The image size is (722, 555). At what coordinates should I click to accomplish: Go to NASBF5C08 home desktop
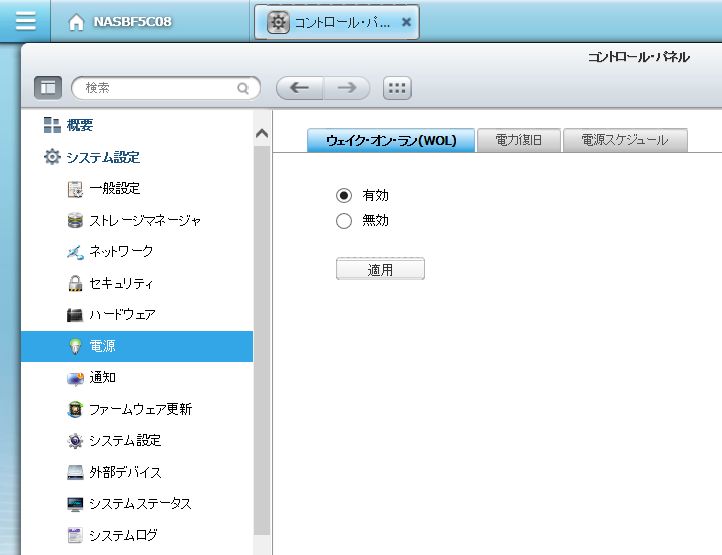[120, 22]
